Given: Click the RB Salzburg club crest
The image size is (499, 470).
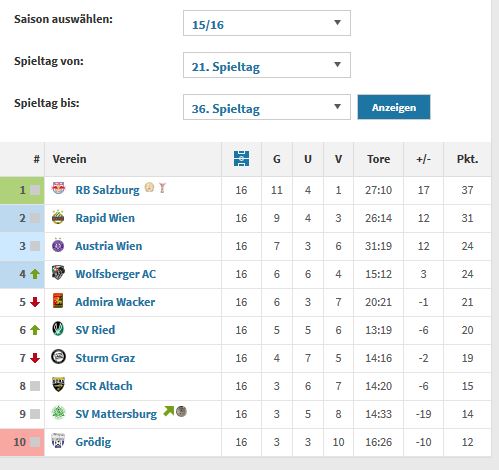Looking at the screenshot, I should pos(58,189).
